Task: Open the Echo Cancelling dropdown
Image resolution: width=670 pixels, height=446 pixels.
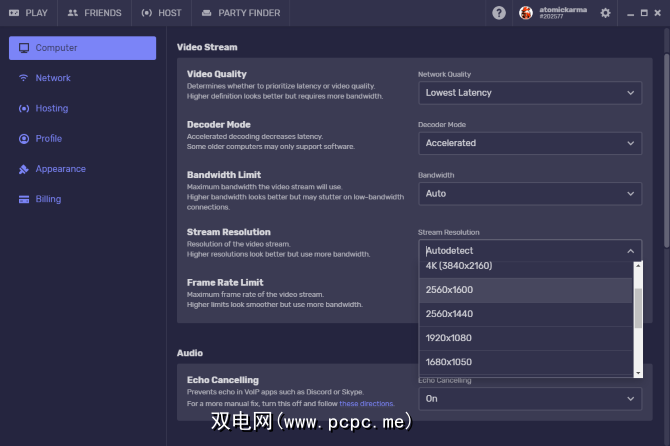Action: click(530, 399)
